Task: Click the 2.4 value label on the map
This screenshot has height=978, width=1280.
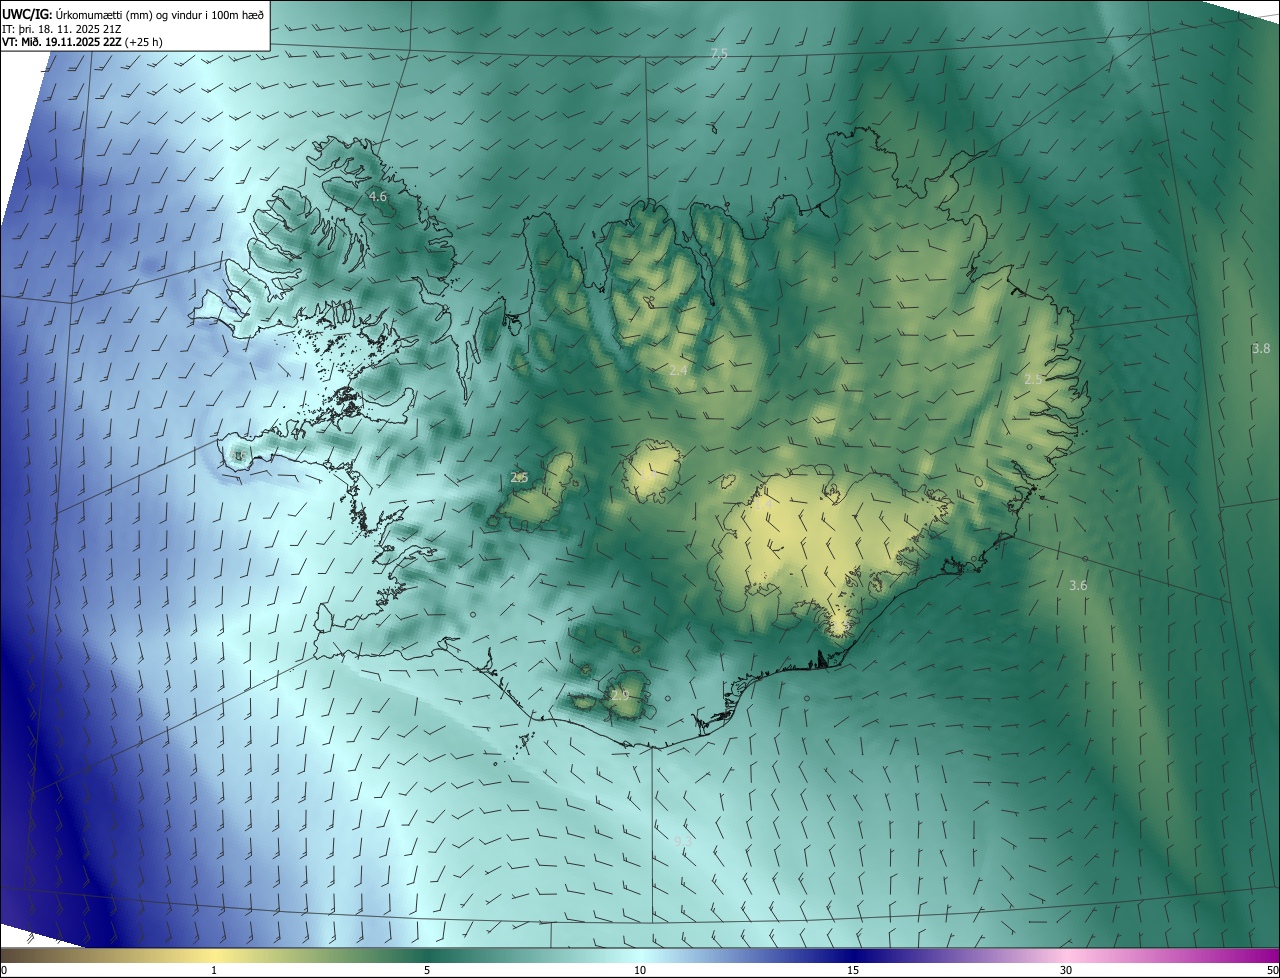Action: [678, 371]
